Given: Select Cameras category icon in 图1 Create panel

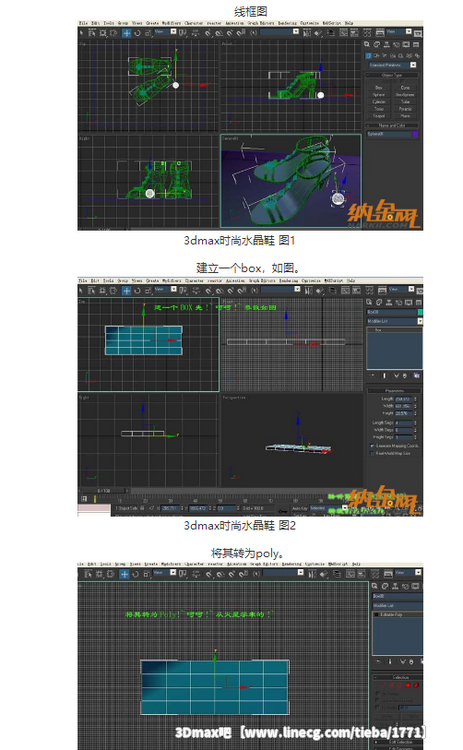Looking at the screenshot, I should point(393,56).
